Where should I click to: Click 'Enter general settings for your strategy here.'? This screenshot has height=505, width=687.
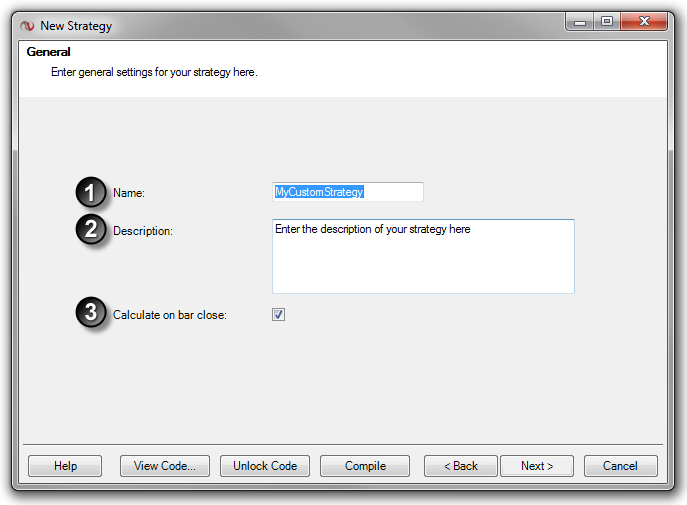point(154,72)
